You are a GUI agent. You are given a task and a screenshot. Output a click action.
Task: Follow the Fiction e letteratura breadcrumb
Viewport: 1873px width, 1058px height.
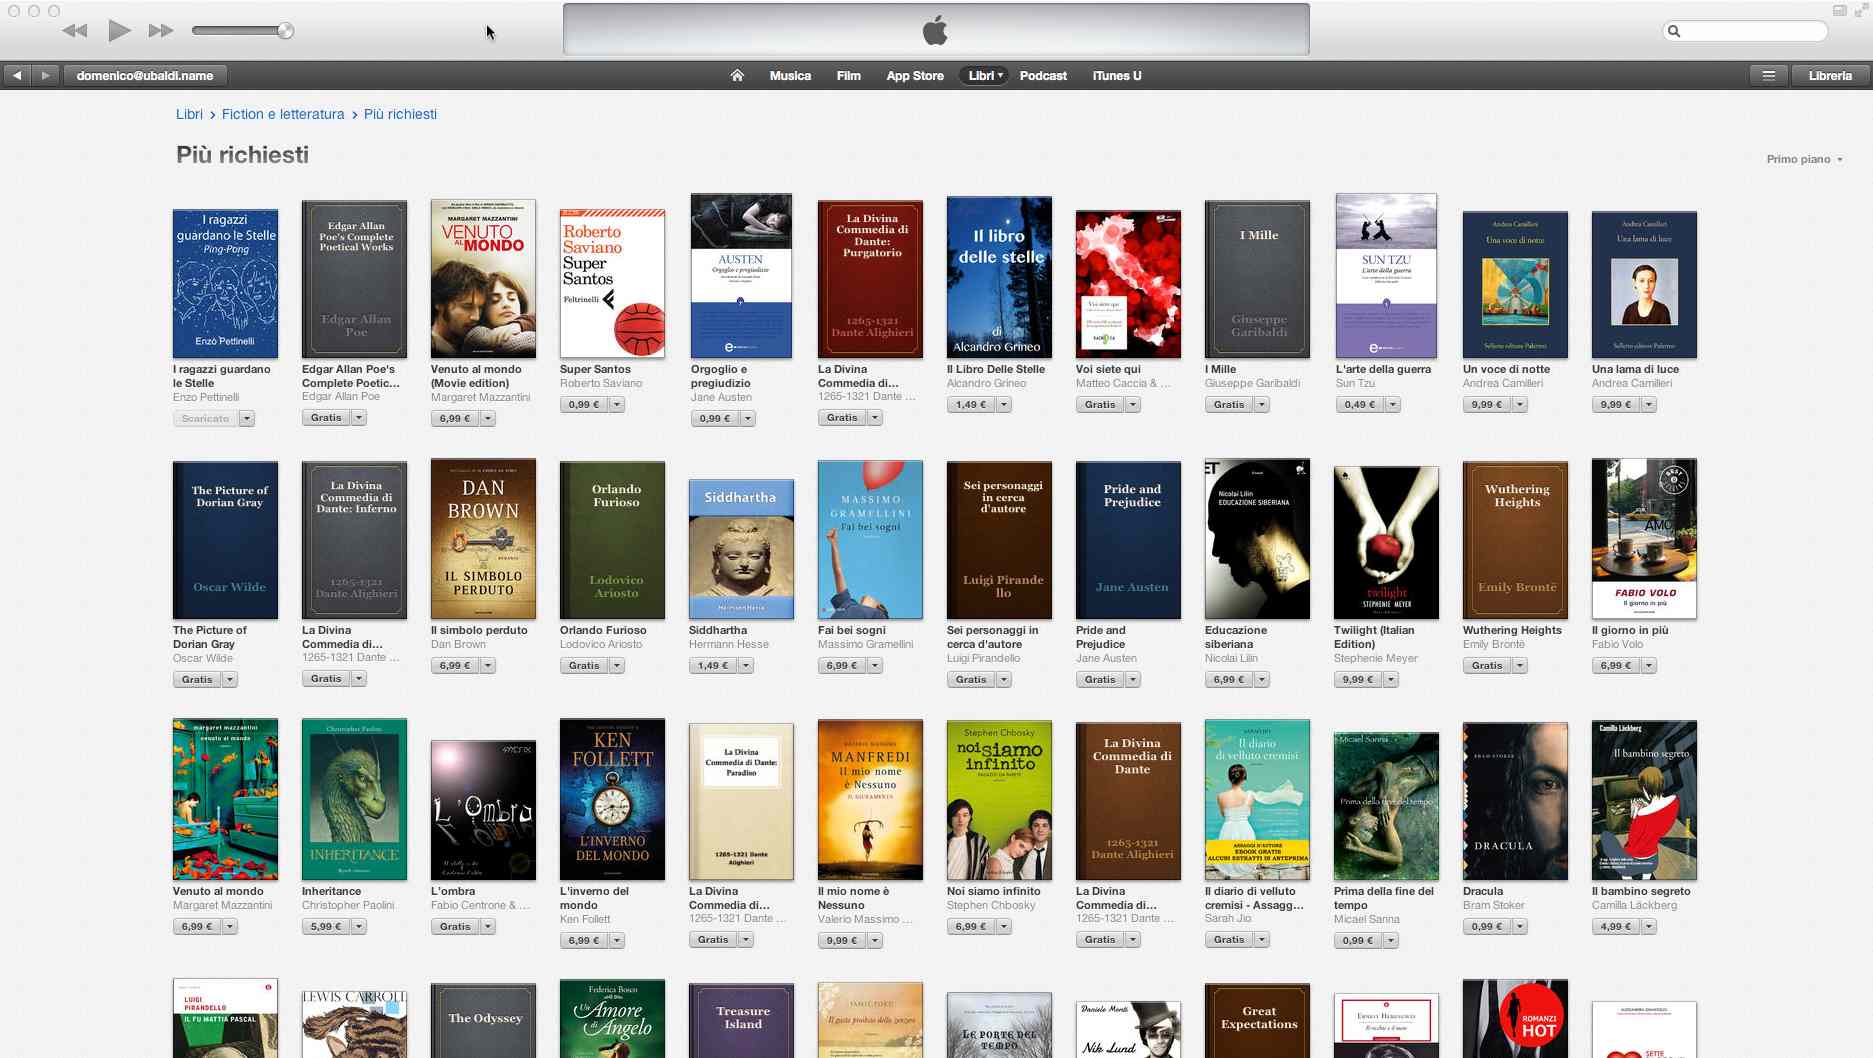pos(283,114)
